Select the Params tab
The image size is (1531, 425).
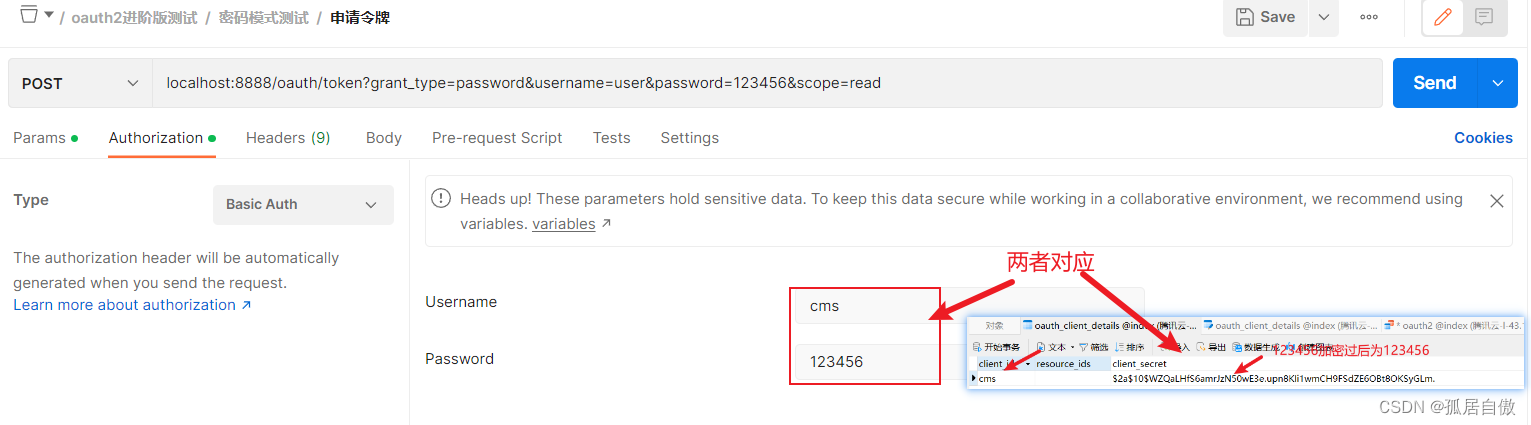(40, 138)
